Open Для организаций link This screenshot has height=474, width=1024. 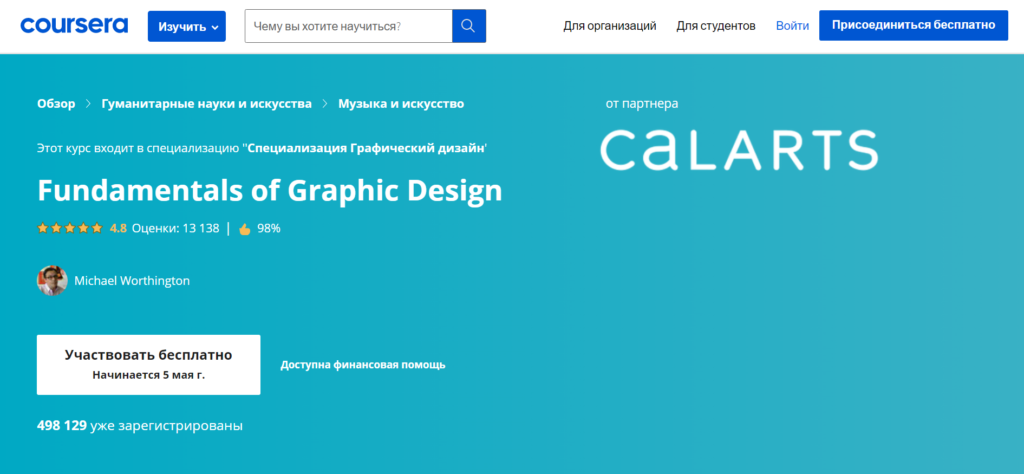point(610,26)
